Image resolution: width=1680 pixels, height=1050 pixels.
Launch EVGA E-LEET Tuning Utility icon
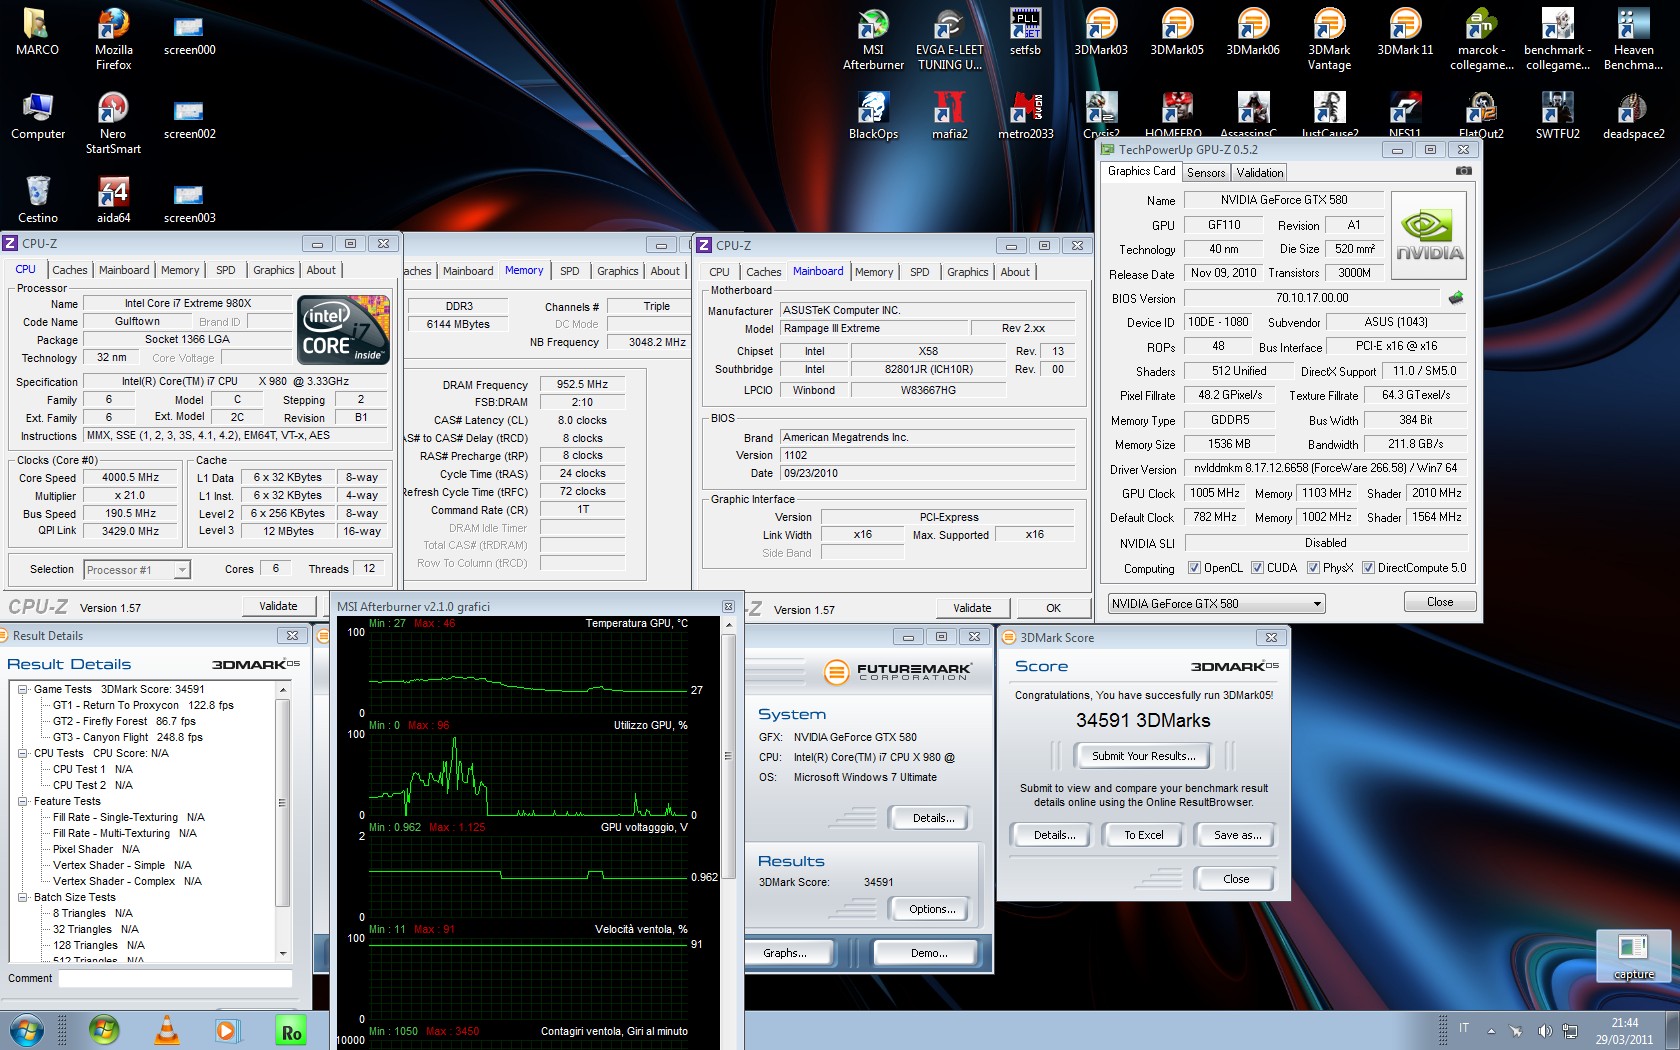949,38
